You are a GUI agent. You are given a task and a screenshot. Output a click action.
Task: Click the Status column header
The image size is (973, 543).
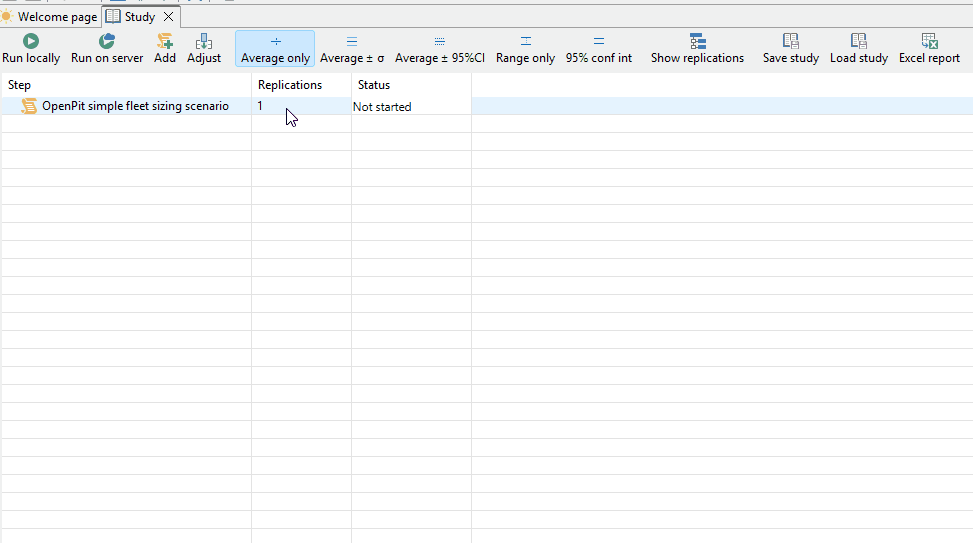pos(411,85)
